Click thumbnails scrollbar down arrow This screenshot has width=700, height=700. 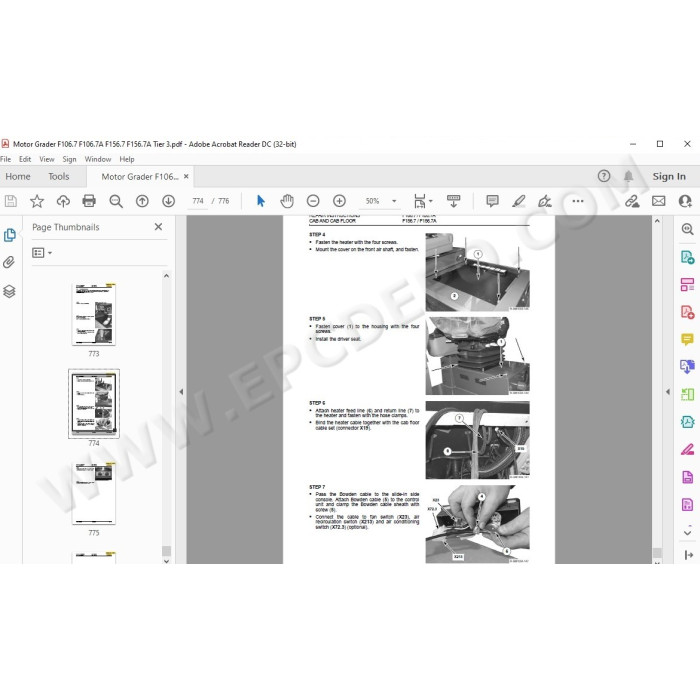pyautogui.click(x=167, y=561)
